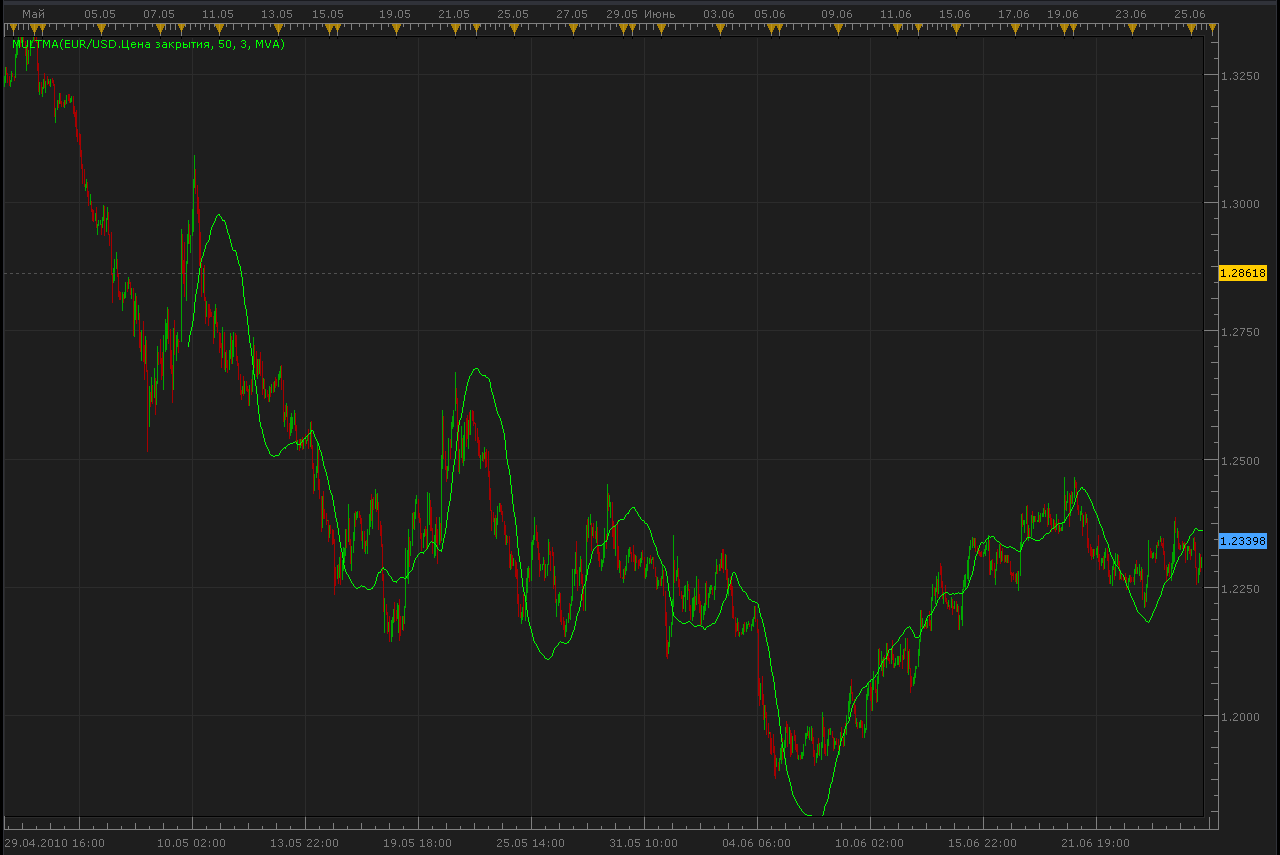Viewport: 1280px width, 855px height.
Task: Click the 29.04.2010 16:00 time label
Action: [54, 843]
